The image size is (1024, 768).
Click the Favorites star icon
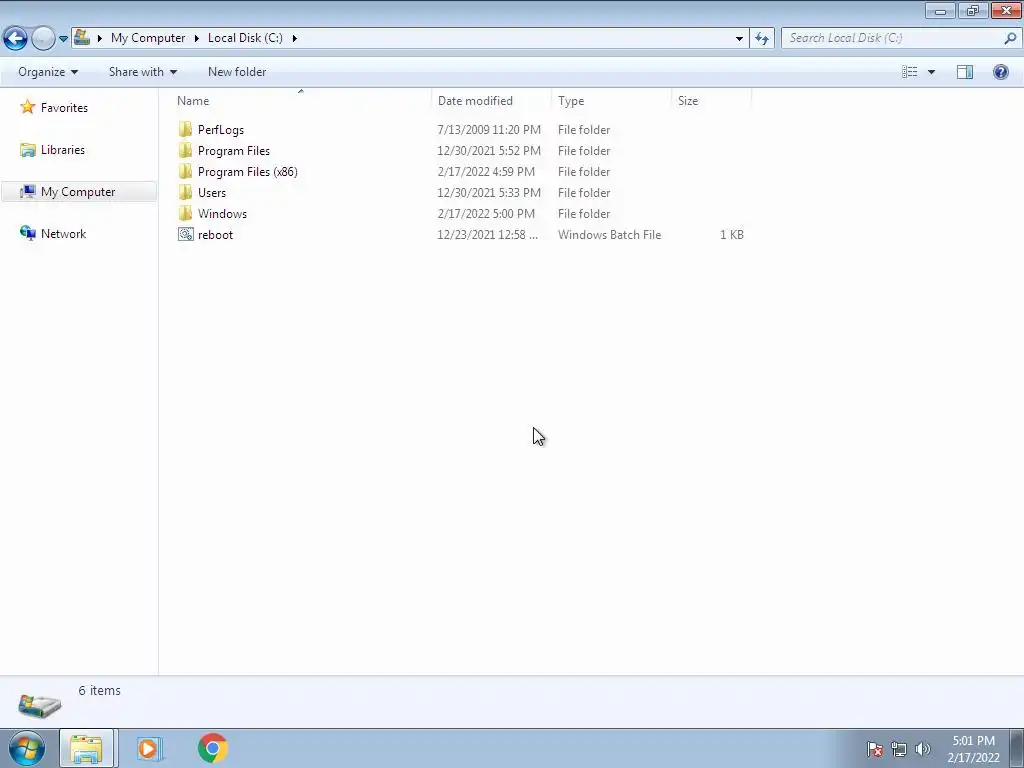(27, 106)
